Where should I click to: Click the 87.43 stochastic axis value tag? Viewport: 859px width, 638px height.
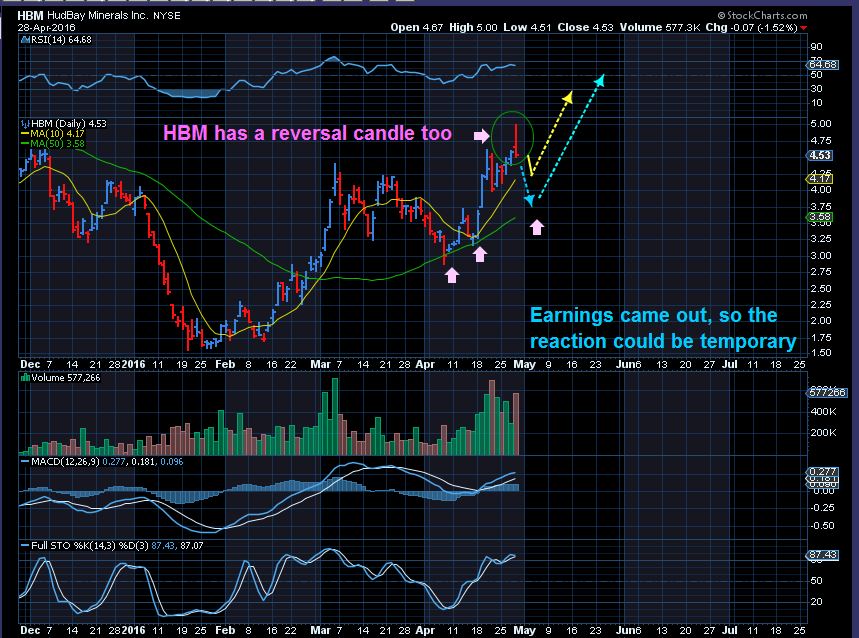pyautogui.click(x=822, y=555)
